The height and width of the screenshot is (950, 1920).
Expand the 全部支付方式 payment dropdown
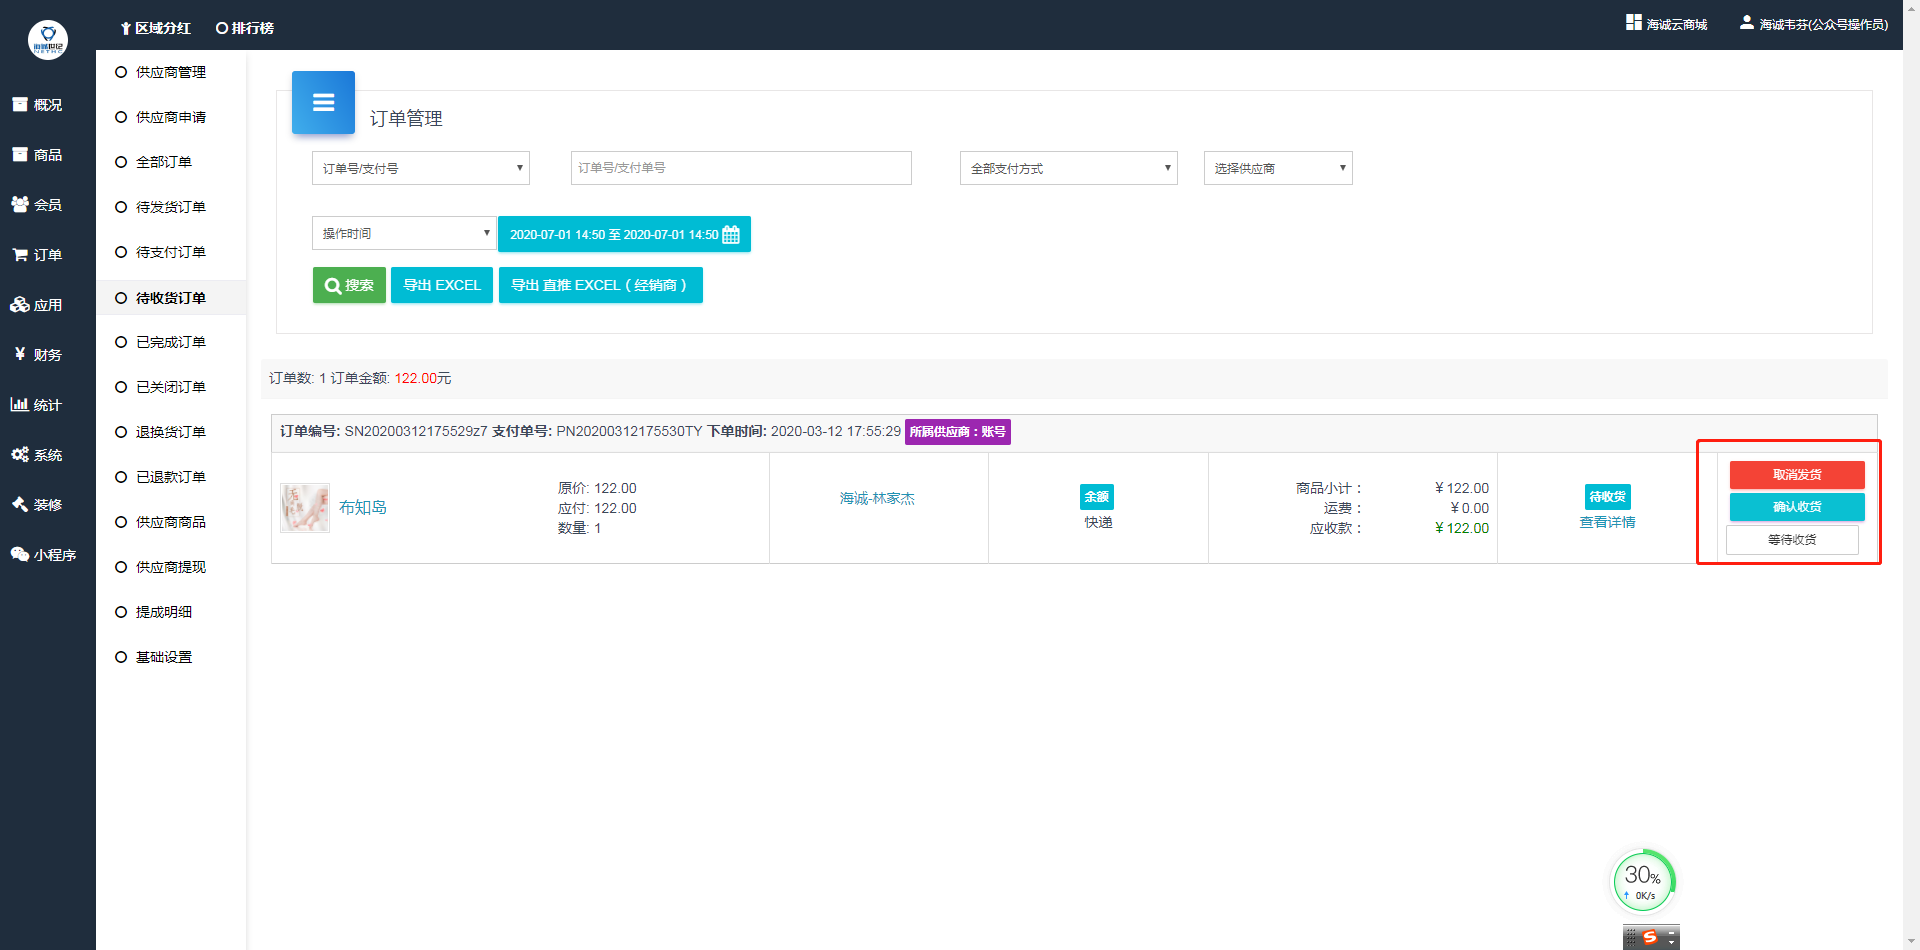click(x=1069, y=168)
